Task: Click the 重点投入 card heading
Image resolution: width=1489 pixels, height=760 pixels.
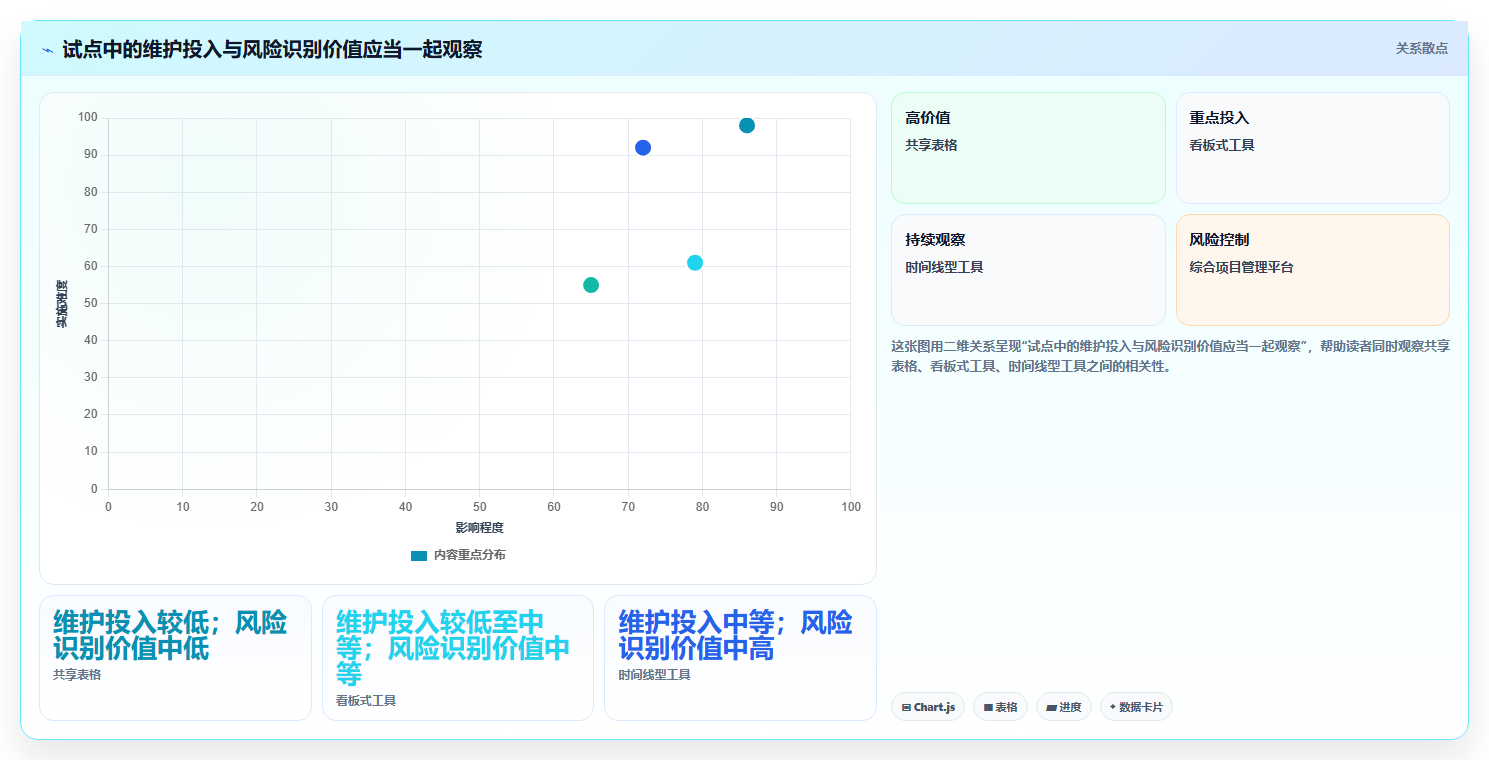Action: point(1219,118)
